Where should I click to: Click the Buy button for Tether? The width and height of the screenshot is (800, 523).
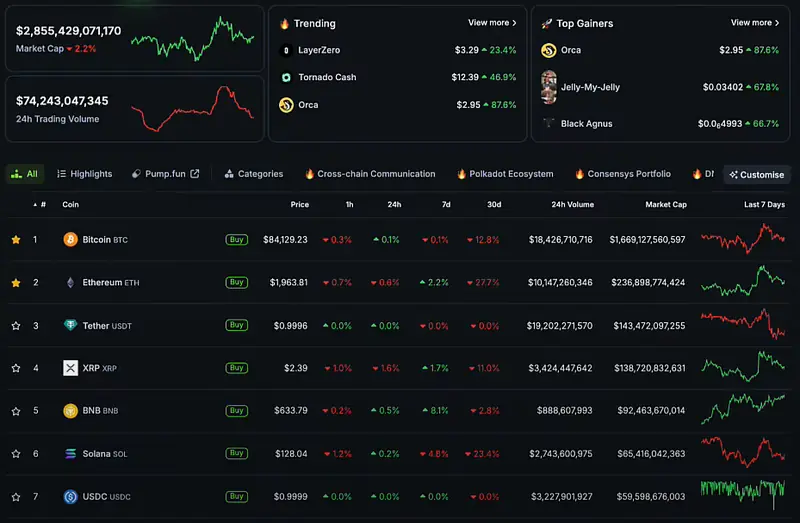237,325
